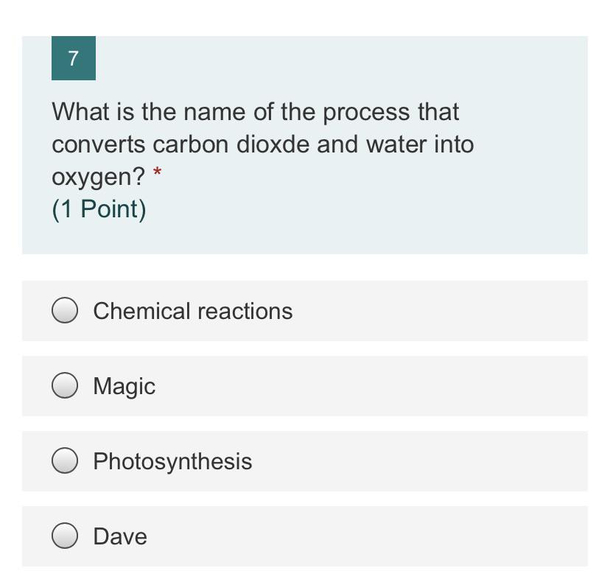The height and width of the screenshot is (582, 610).
Task: Click the word 'oxygen?' in the question
Action: (99, 177)
